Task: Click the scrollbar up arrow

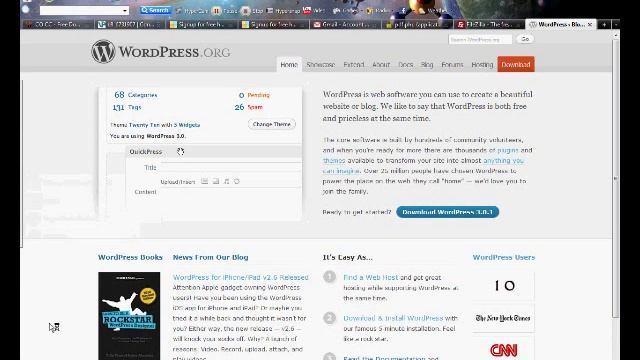Action: click(x=616, y=36)
